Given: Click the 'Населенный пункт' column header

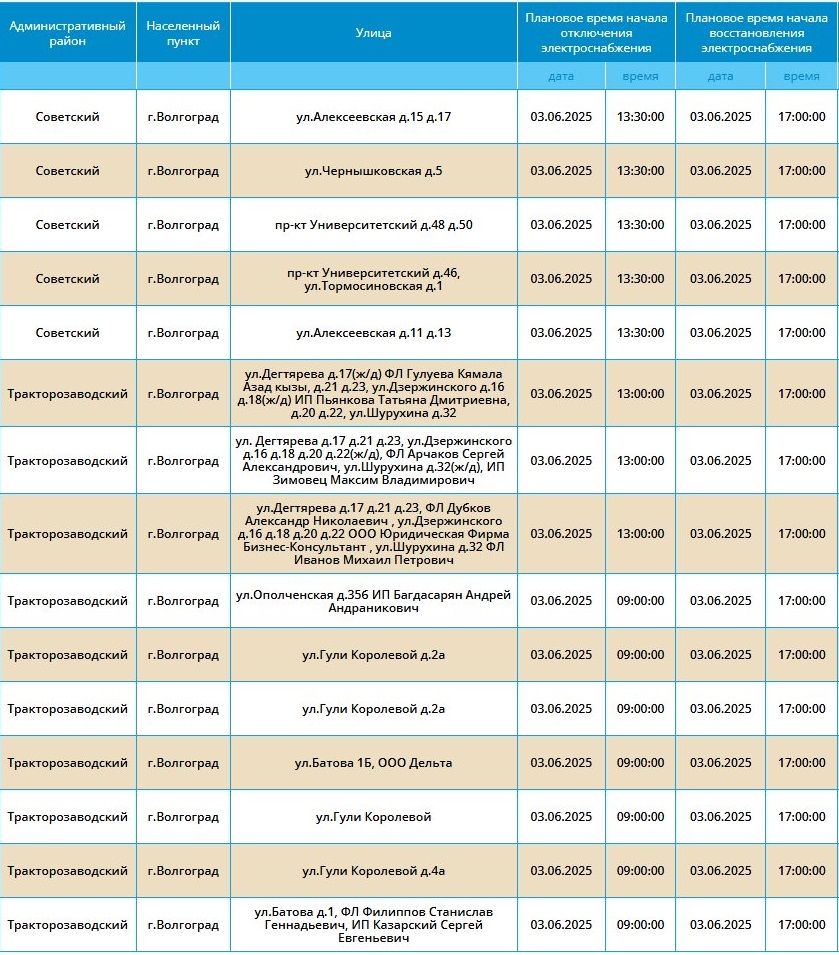Looking at the screenshot, I should (x=183, y=33).
